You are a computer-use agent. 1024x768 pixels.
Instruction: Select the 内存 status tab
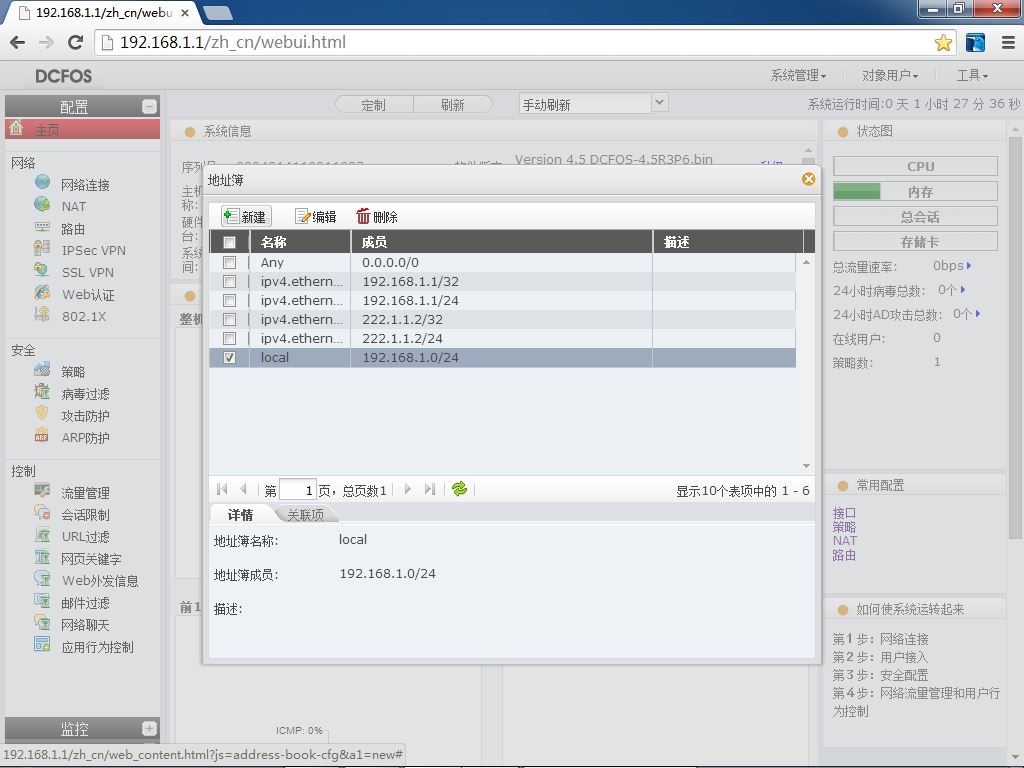pyautogui.click(x=915, y=191)
